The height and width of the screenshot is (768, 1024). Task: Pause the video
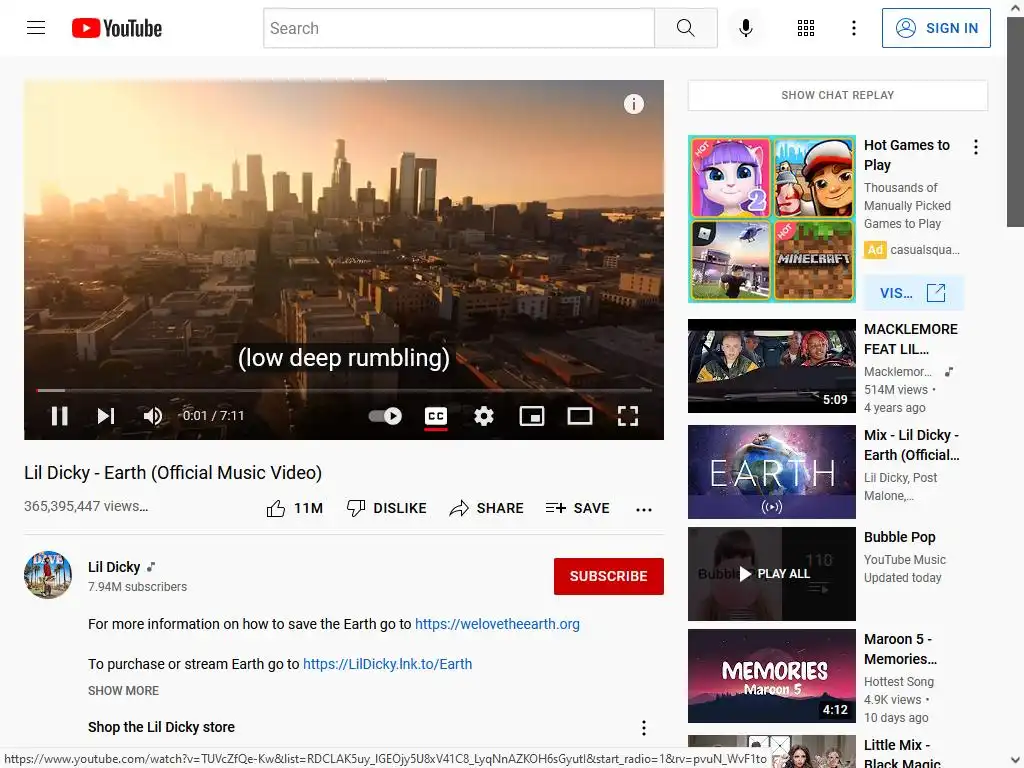coord(59,416)
